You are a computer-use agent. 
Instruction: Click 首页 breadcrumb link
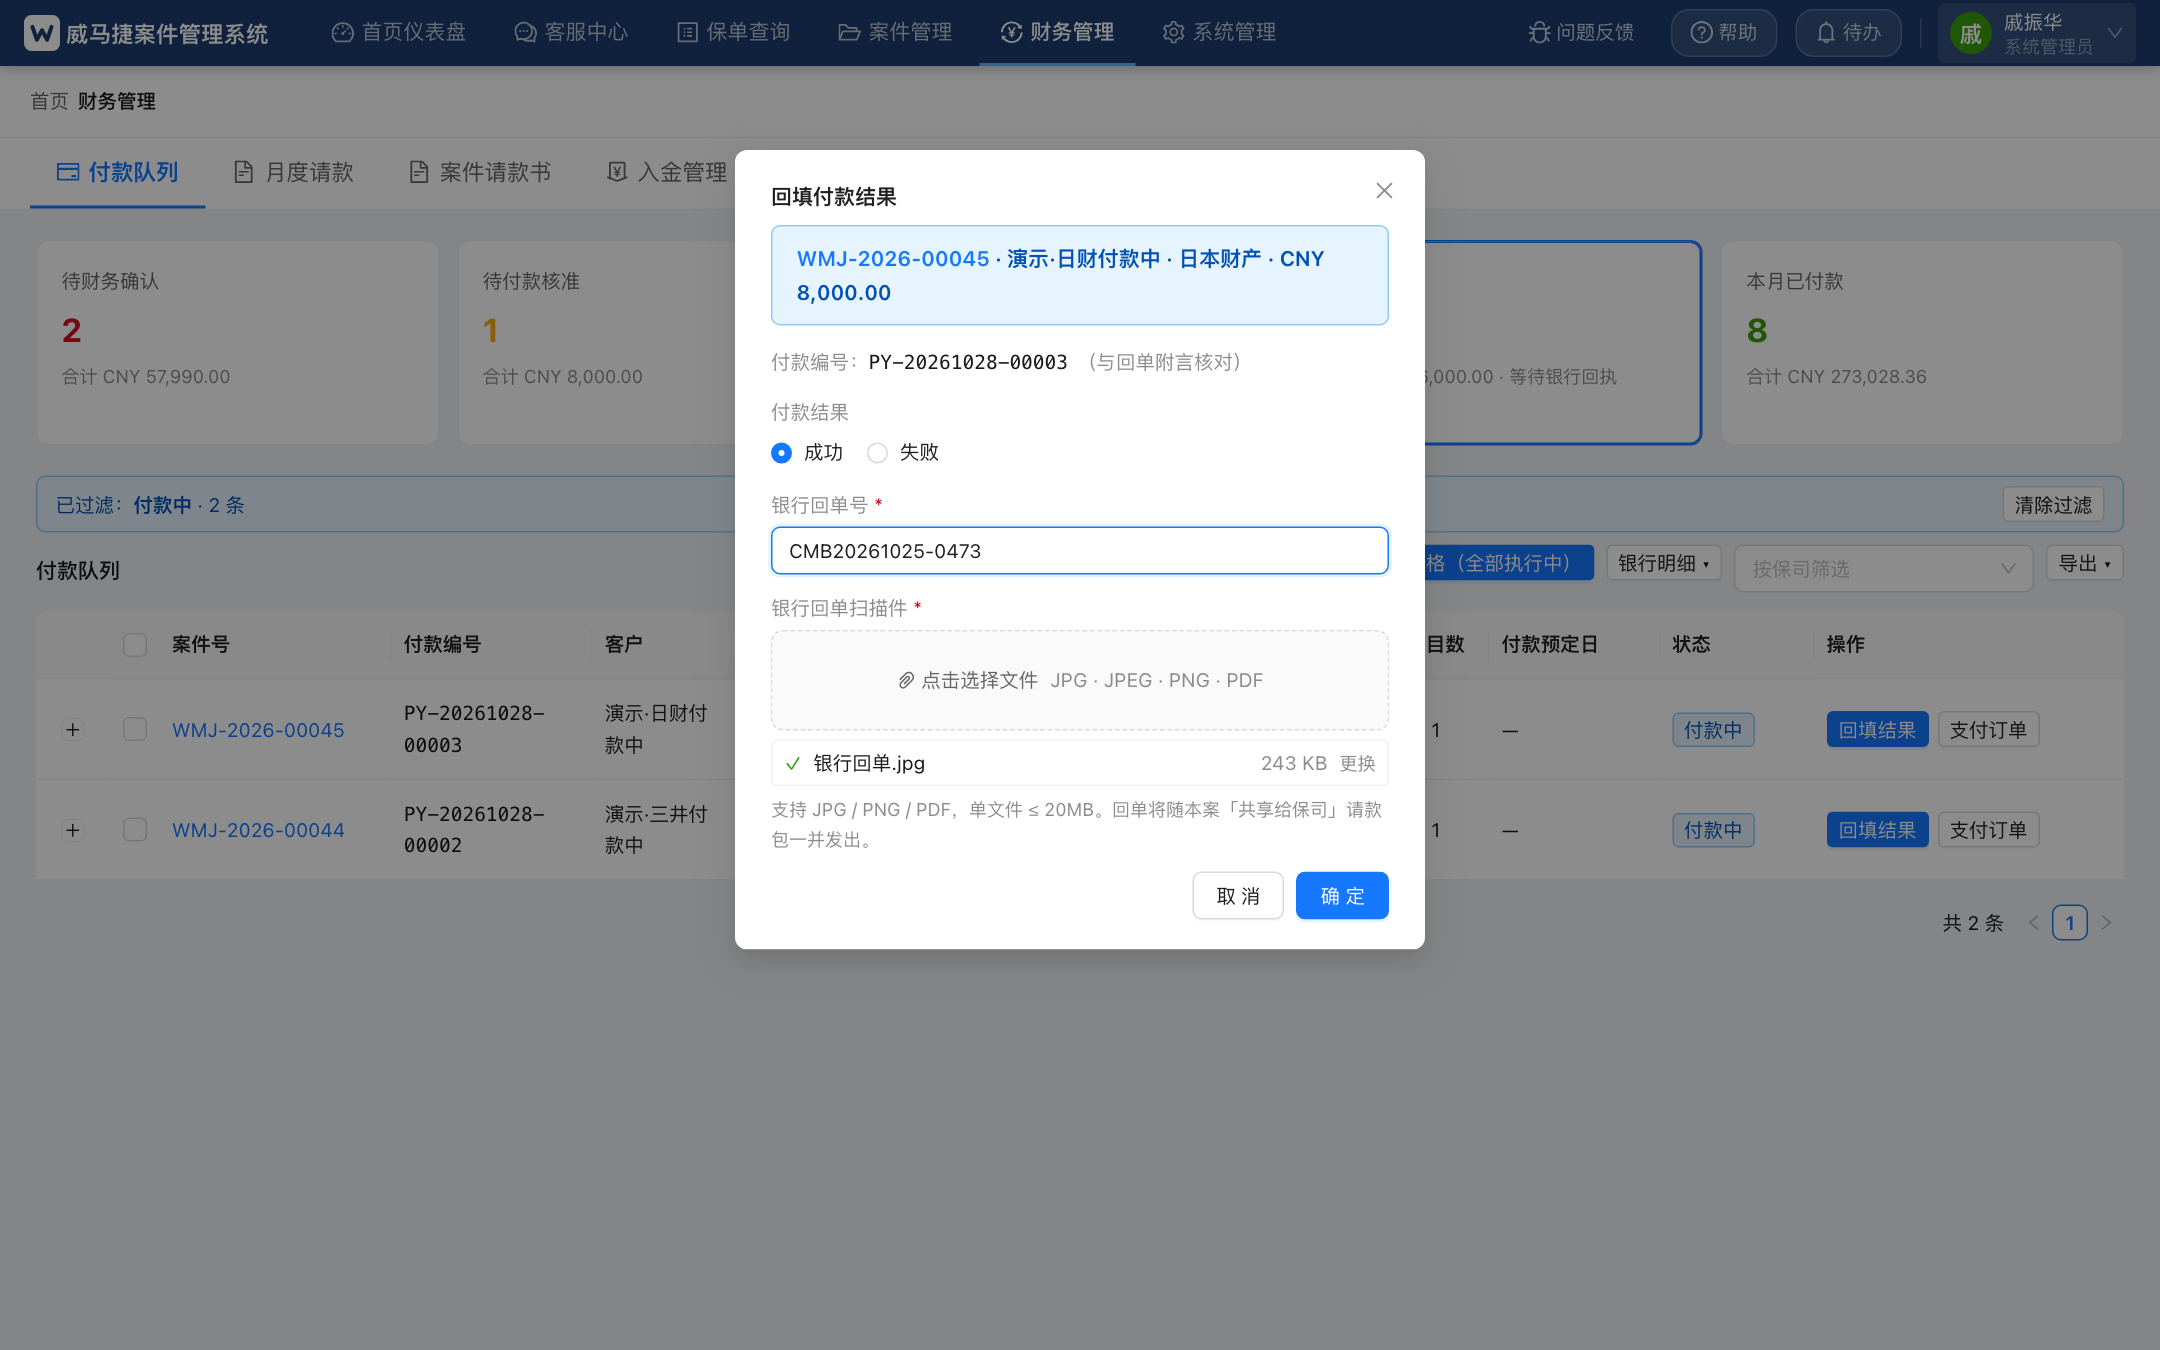click(49, 101)
